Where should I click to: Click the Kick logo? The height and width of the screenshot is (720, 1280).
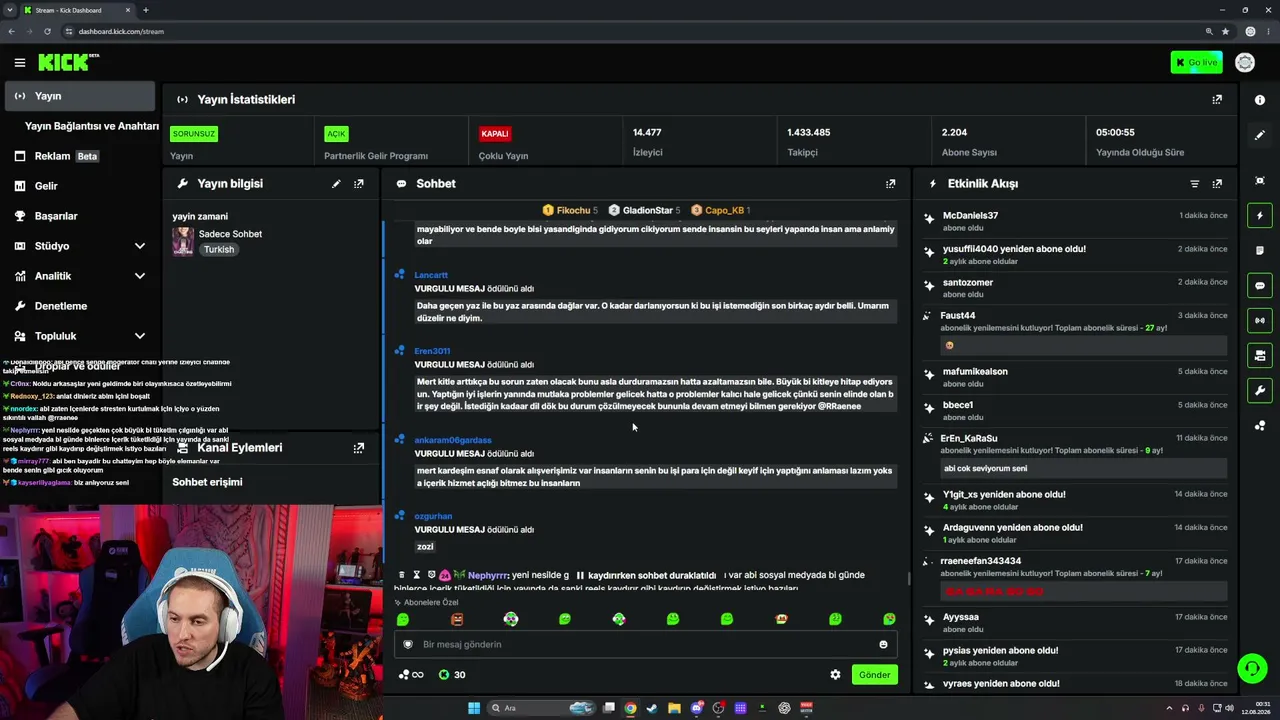pos(68,63)
